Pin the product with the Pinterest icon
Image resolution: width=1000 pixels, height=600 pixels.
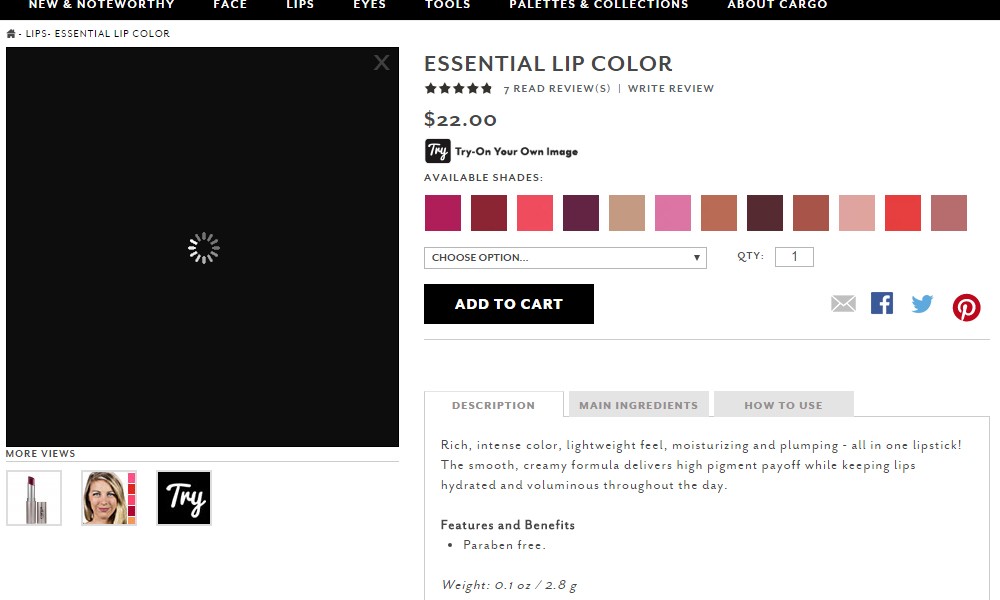point(966,307)
